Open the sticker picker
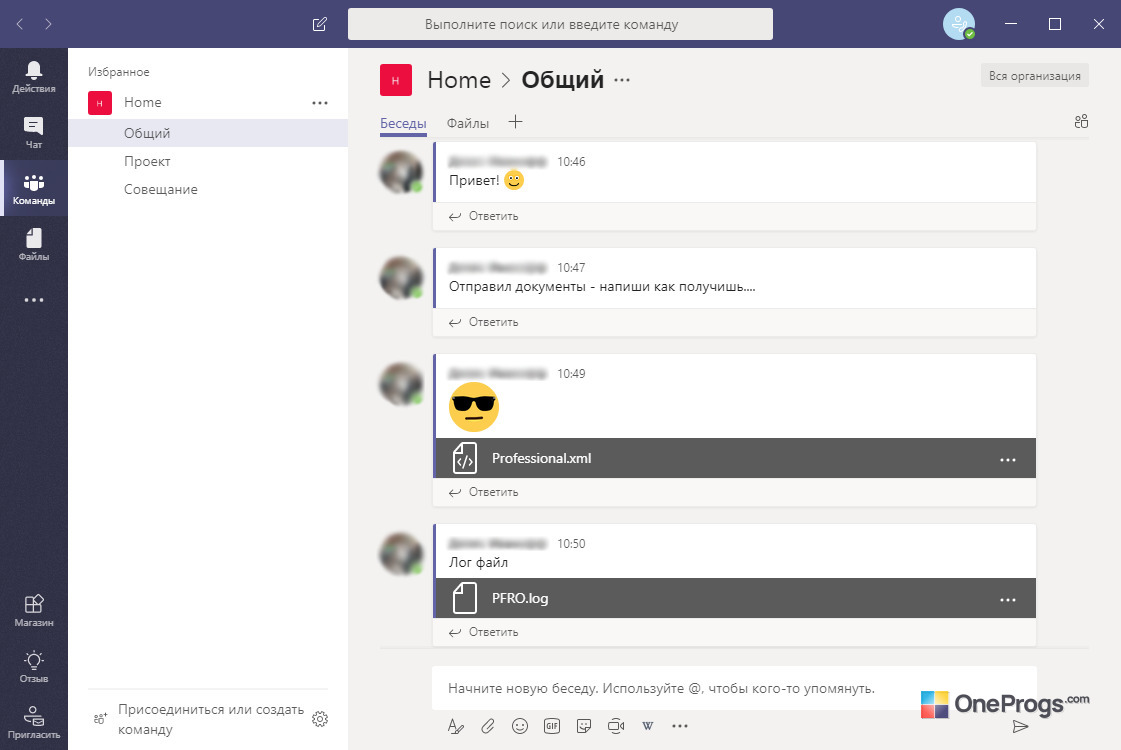The height and width of the screenshot is (750, 1121). pos(584,726)
